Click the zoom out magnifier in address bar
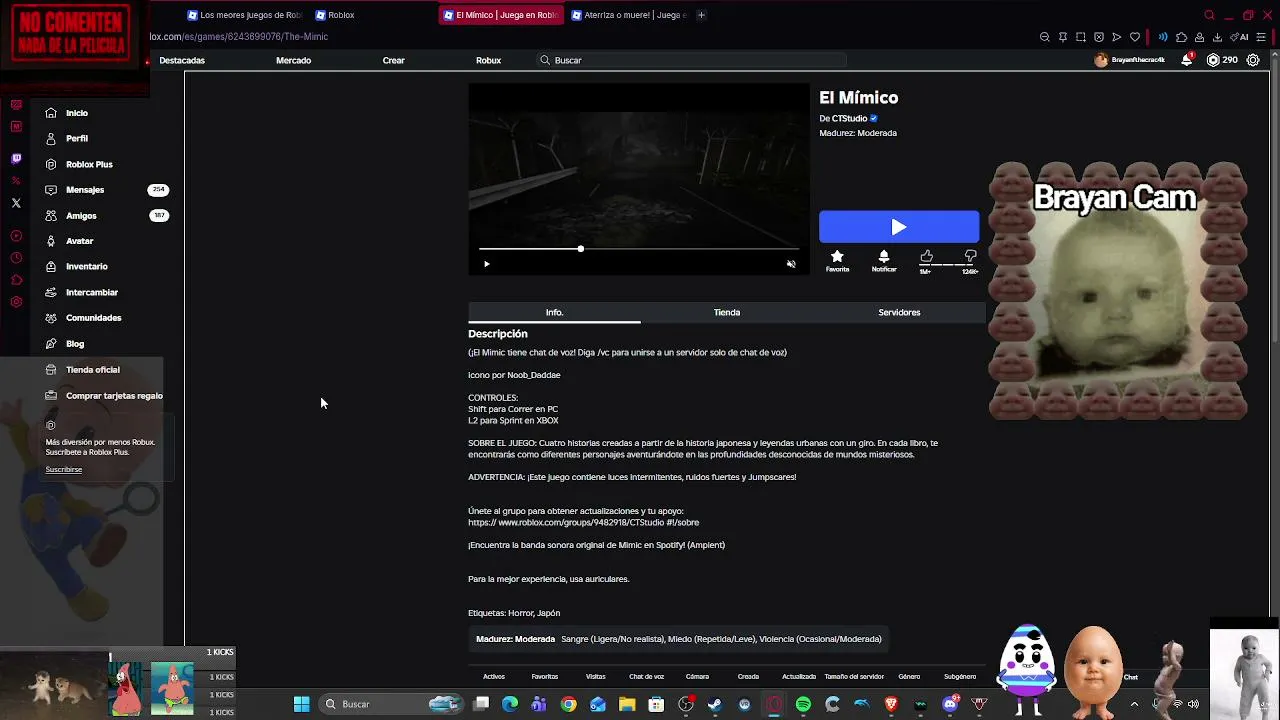The width and height of the screenshot is (1280, 720). pyautogui.click(x=1045, y=37)
